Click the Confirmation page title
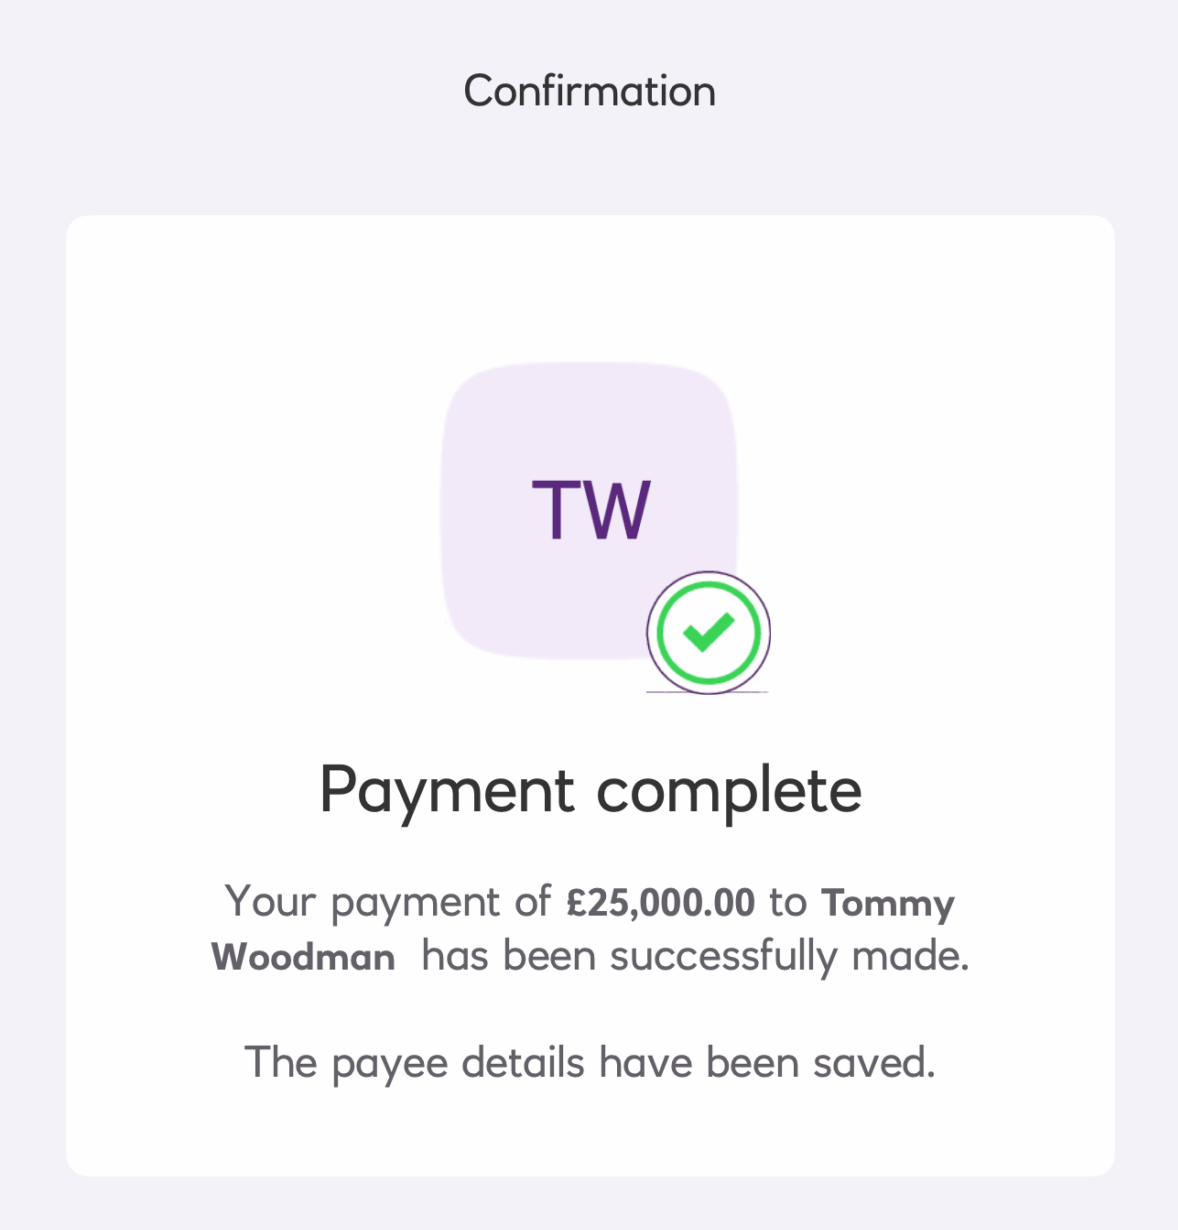1178x1230 pixels. click(589, 92)
